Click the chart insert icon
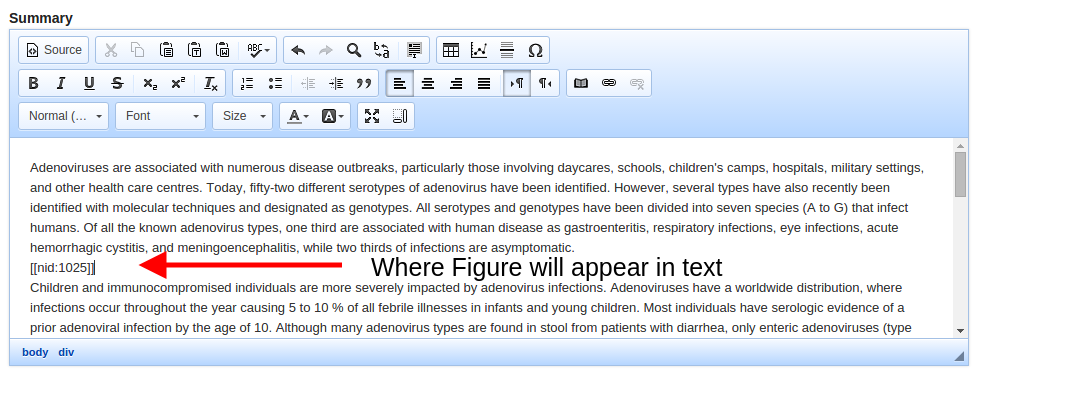 tap(479, 50)
